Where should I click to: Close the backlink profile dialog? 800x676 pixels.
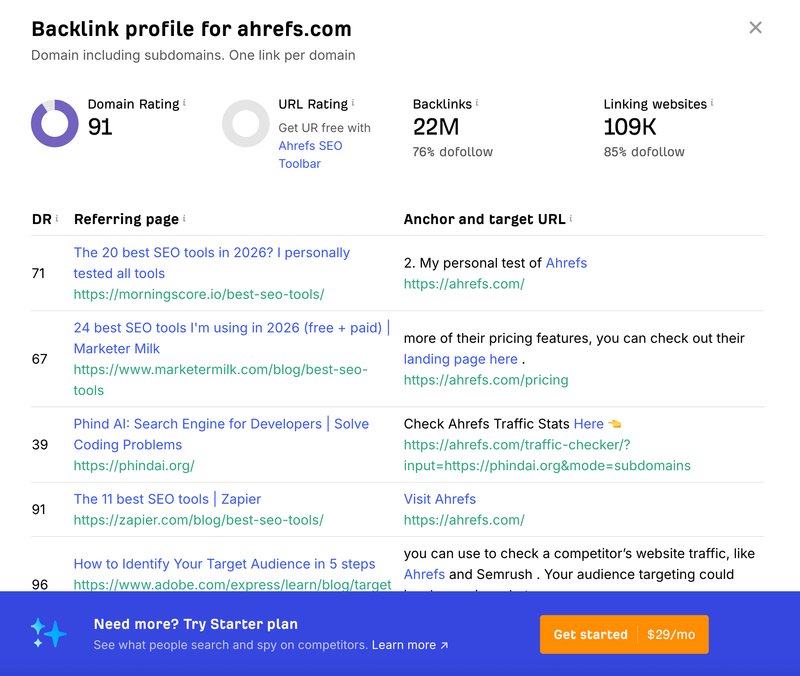coord(755,28)
